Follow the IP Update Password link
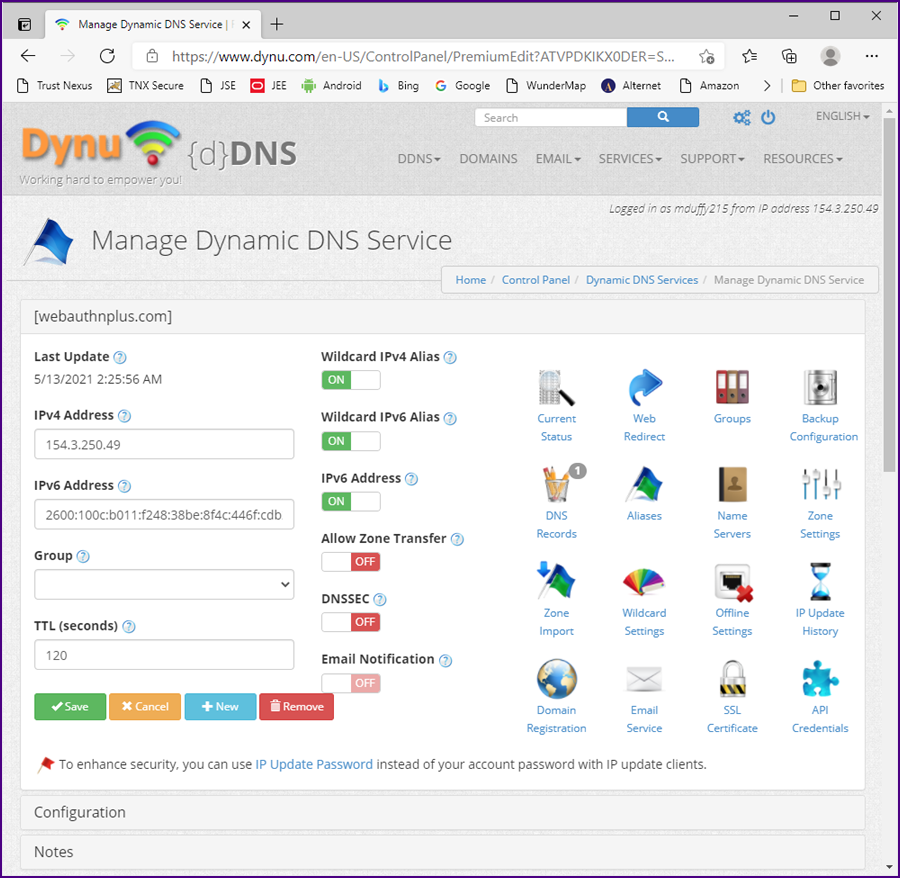The height and width of the screenshot is (878, 900). tap(314, 764)
